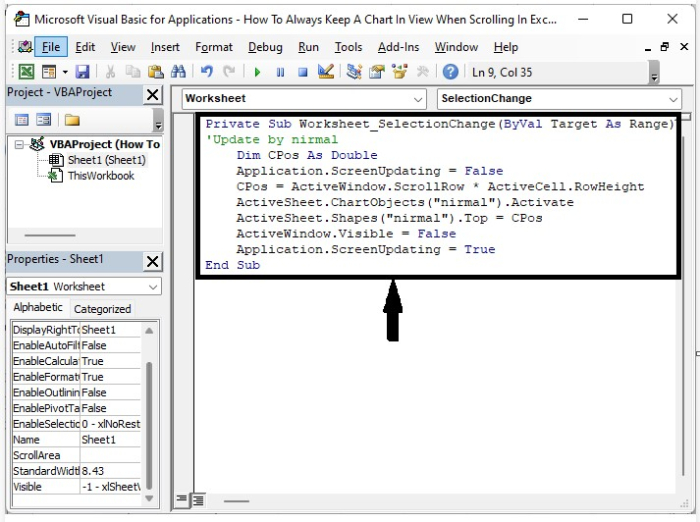This screenshot has height=522, width=700.
Task: Click the Visible property value
Action: click(110, 486)
